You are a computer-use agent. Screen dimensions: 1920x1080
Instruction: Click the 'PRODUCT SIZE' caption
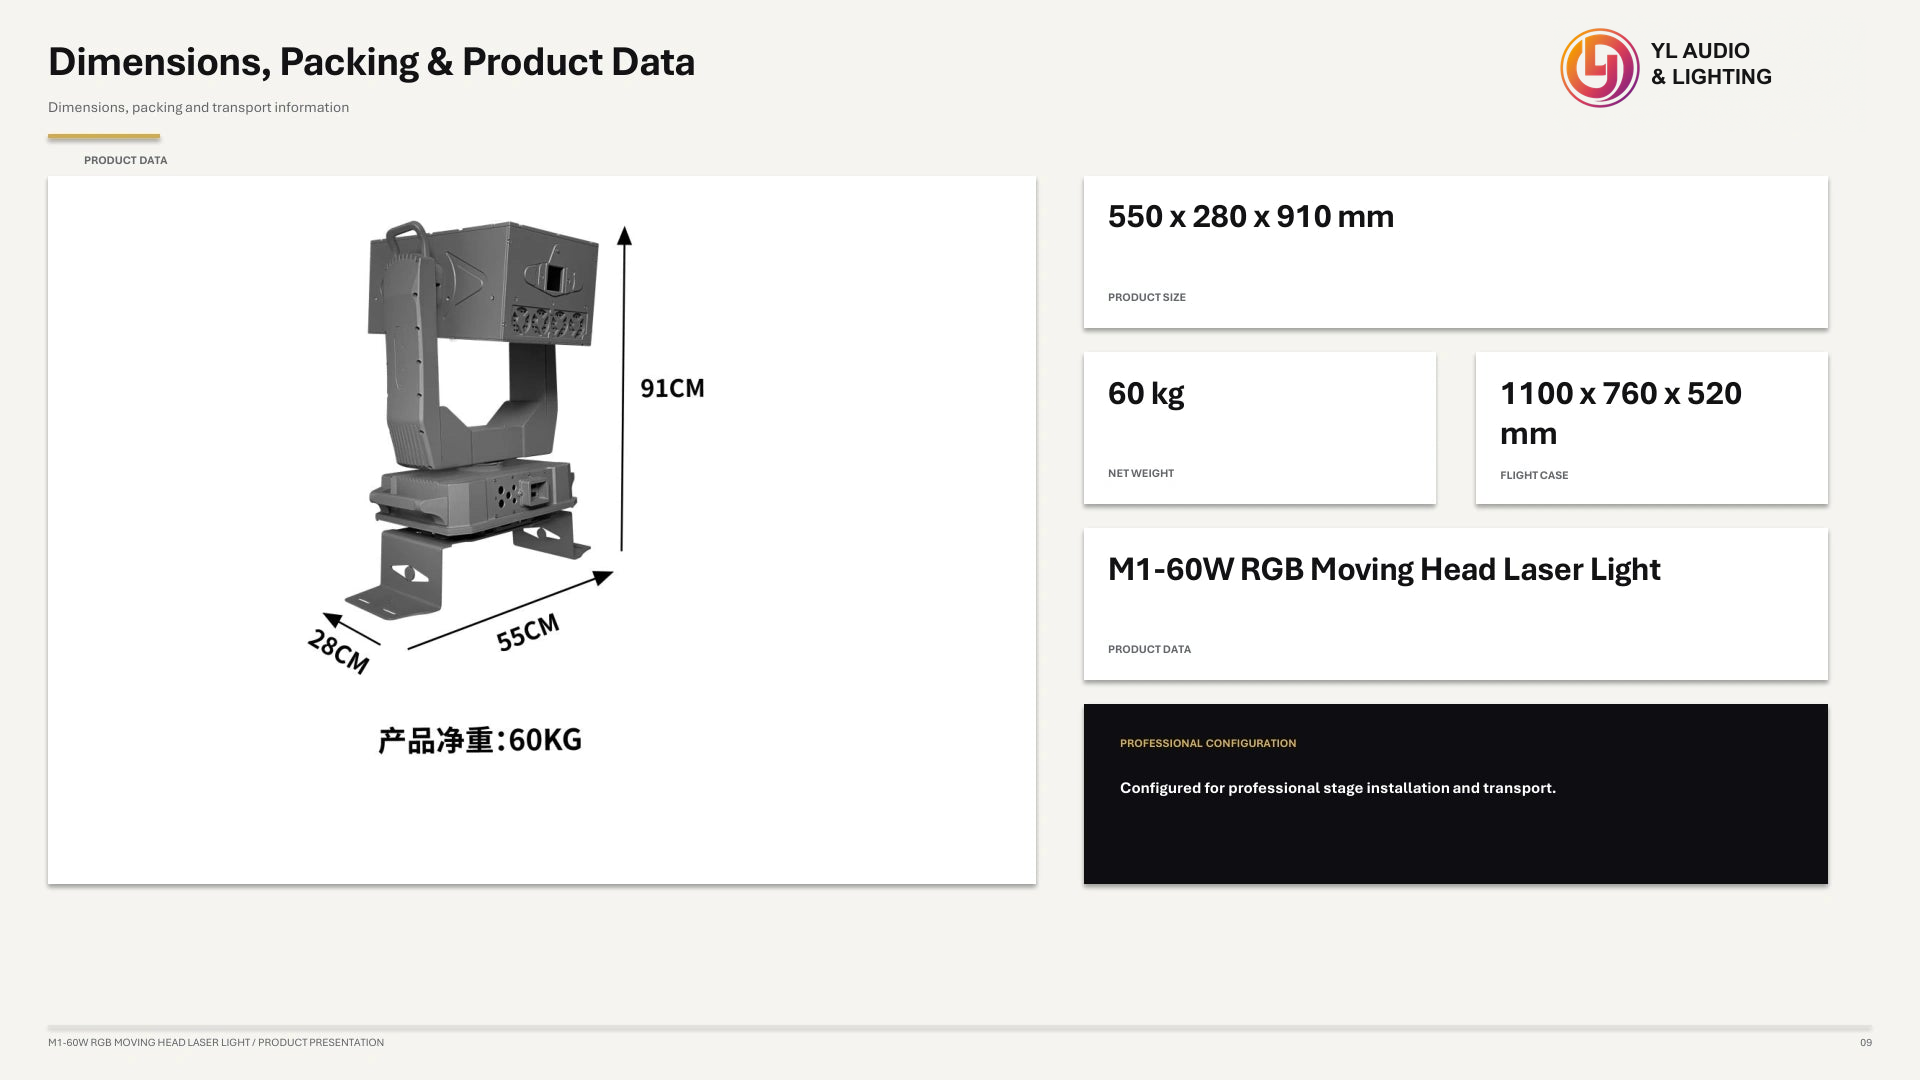(x=1146, y=297)
